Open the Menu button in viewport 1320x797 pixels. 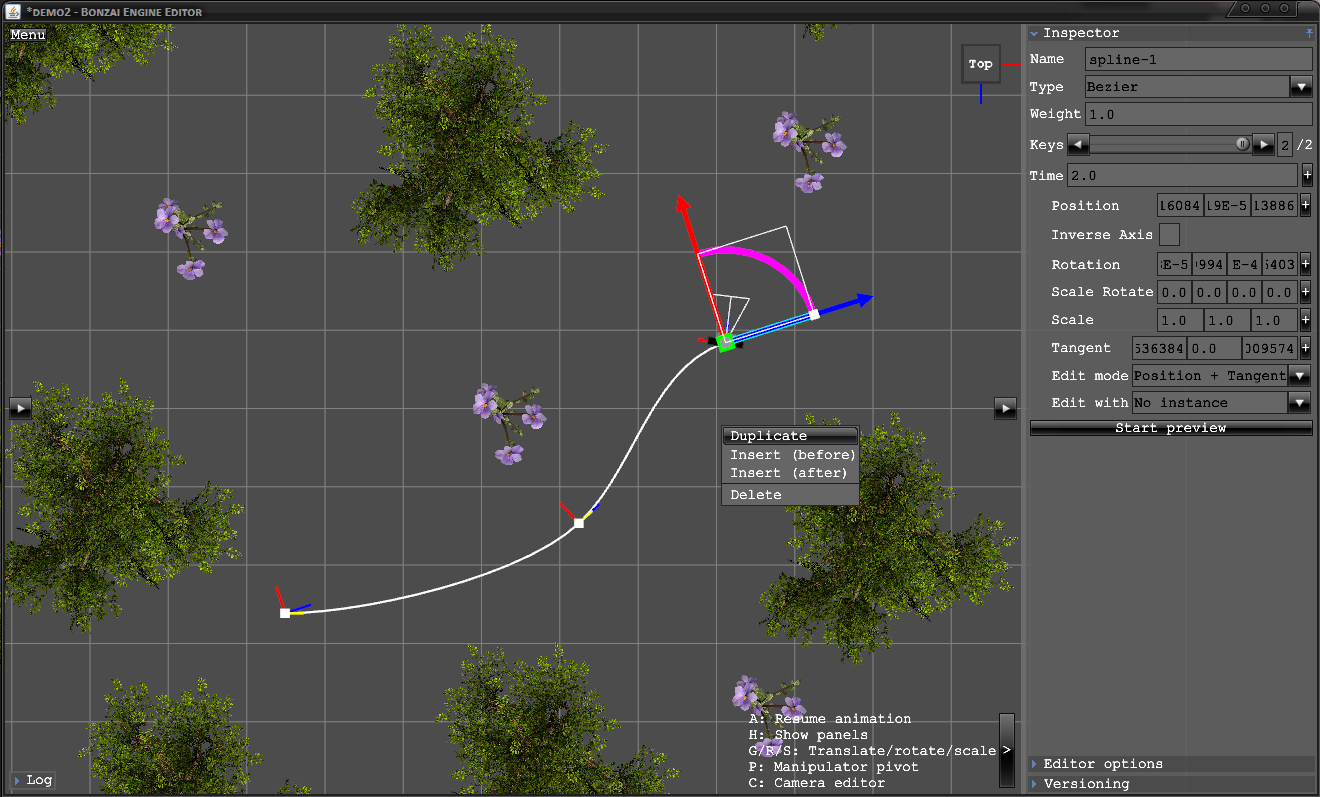click(x=27, y=35)
